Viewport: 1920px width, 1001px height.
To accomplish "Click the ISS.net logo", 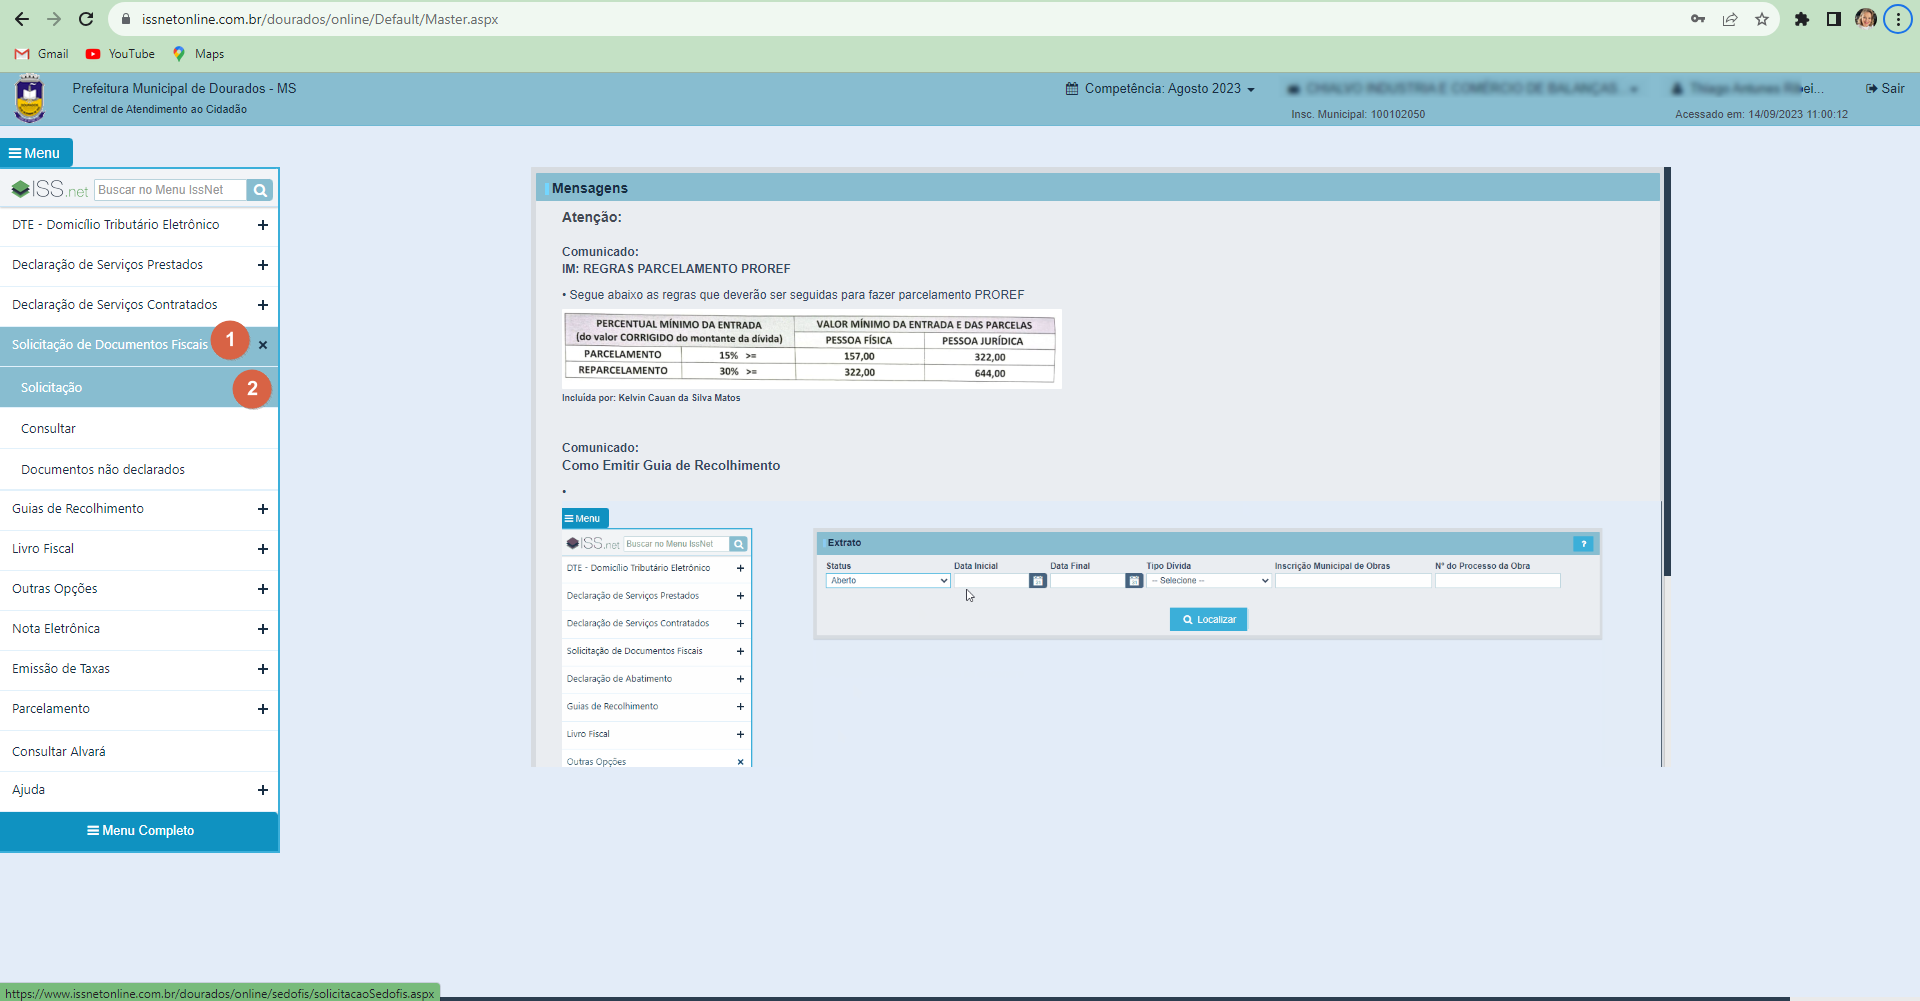I will coord(50,189).
